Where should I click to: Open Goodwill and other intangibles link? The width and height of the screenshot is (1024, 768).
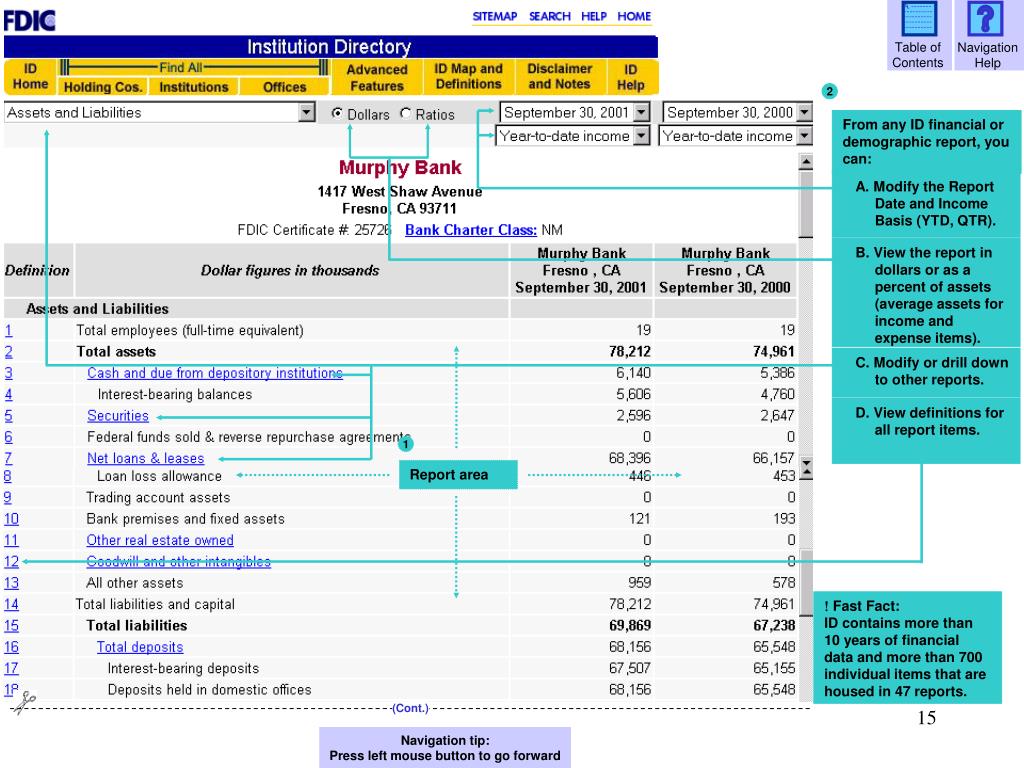click(x=178, y=562)
